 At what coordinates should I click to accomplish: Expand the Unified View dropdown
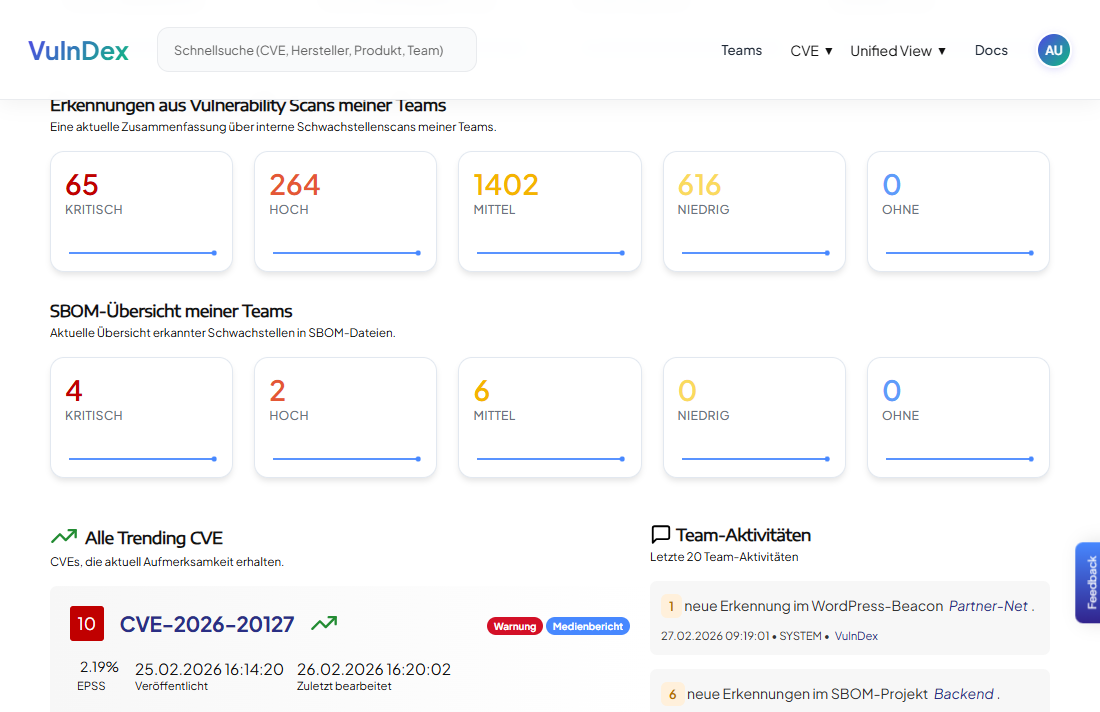[897, 51]
